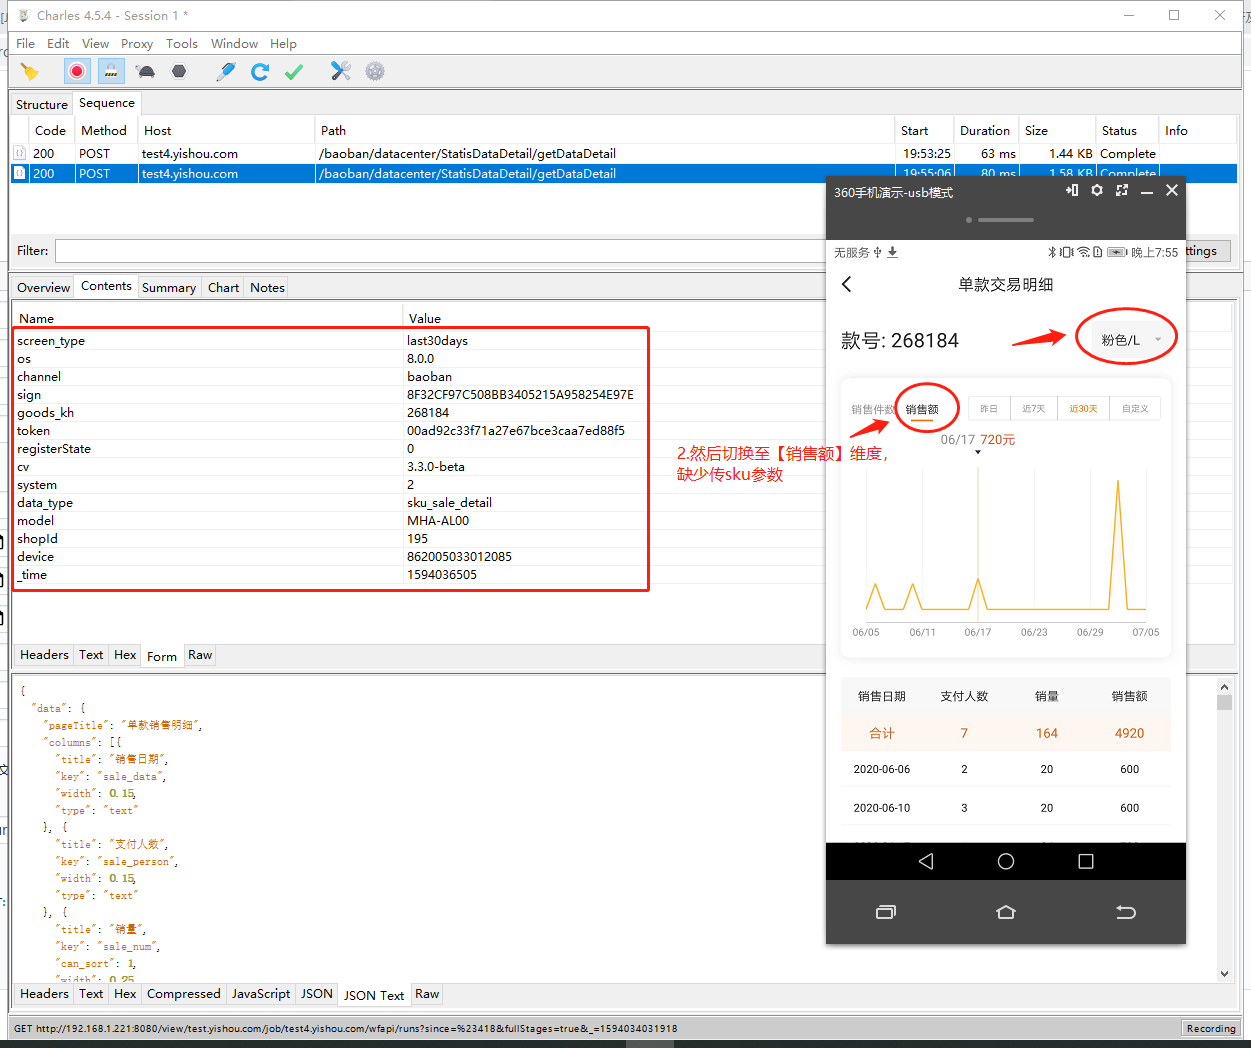
Task: Open the Tools menu
Action: (182, 44)
